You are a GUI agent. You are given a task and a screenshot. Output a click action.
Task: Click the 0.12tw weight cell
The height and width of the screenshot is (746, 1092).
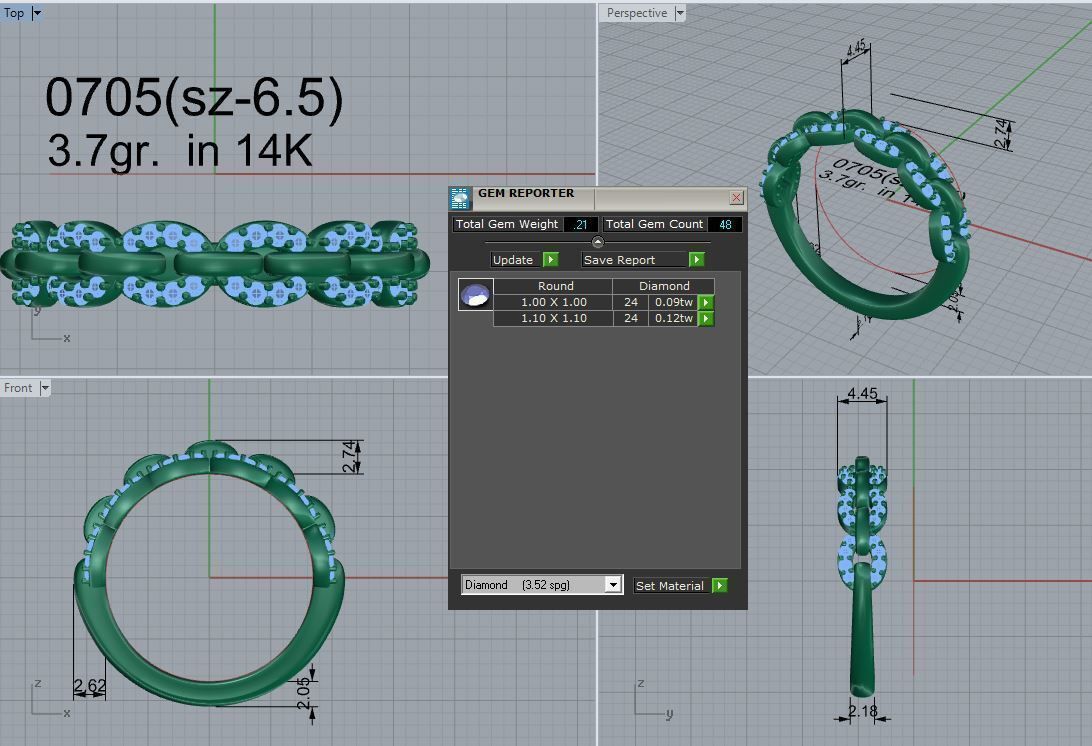(673, 318)
